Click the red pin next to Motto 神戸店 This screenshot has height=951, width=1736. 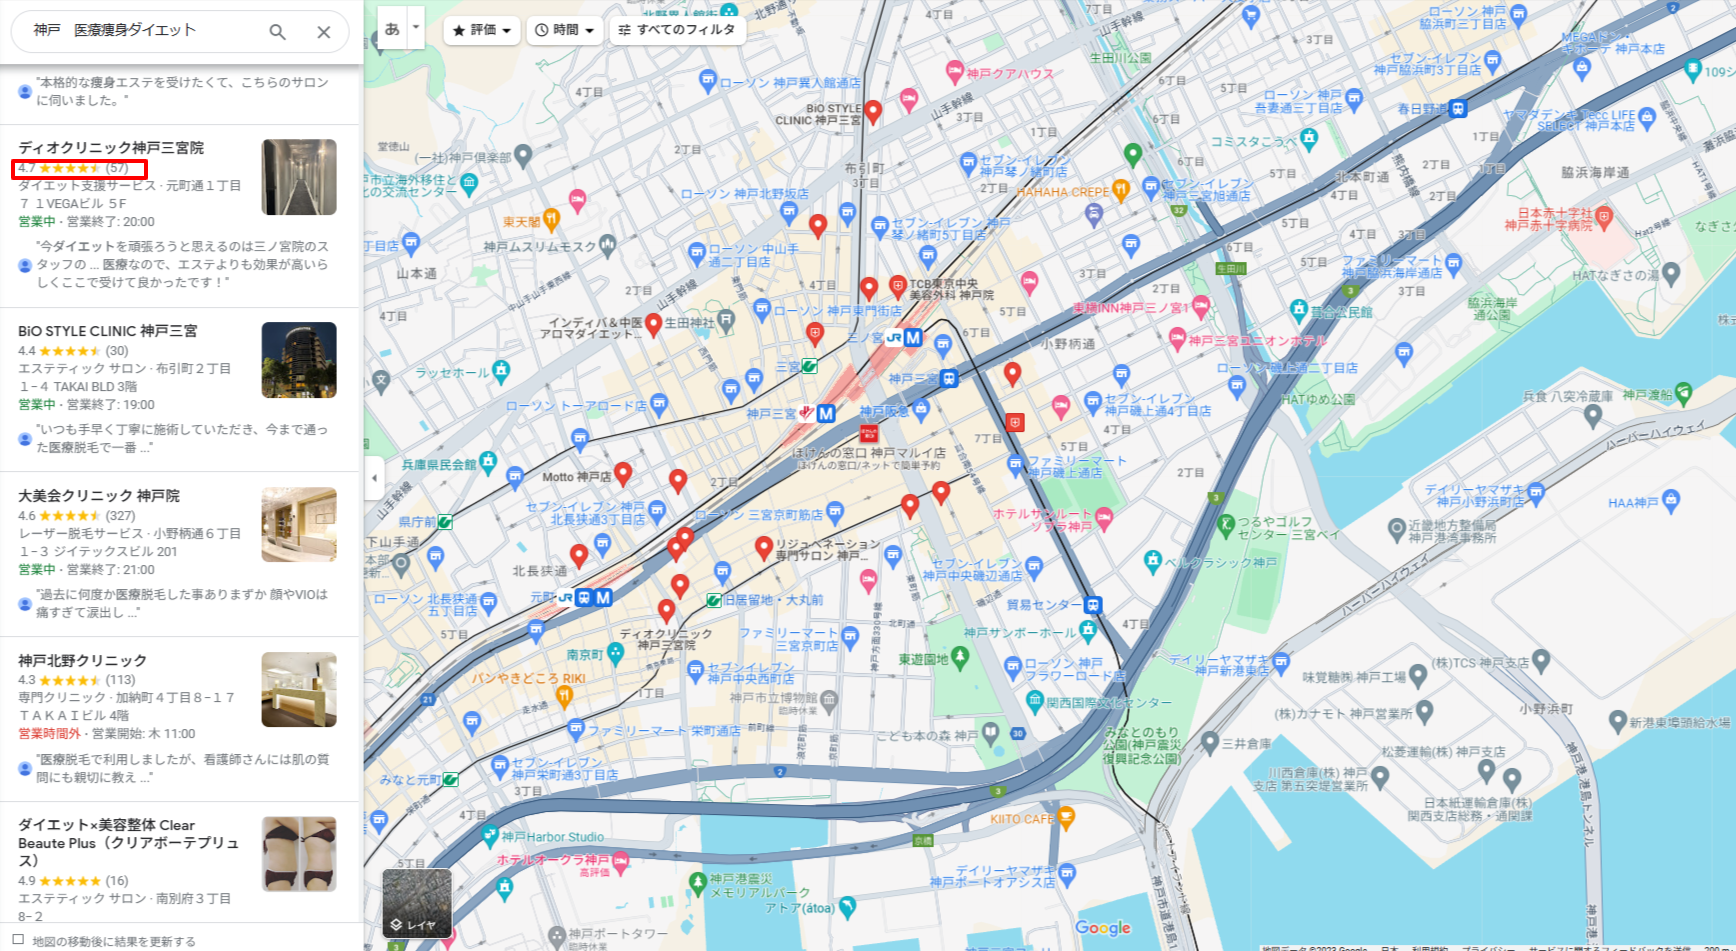[x=623, y=473]
